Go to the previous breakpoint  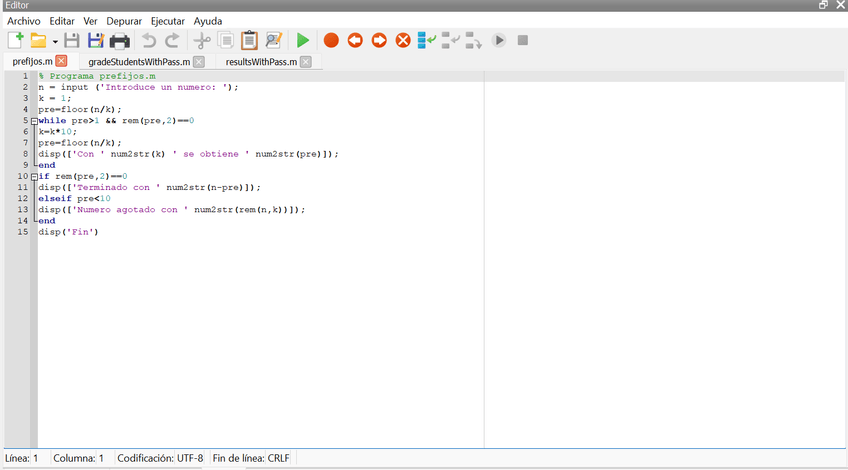point(355,41)
